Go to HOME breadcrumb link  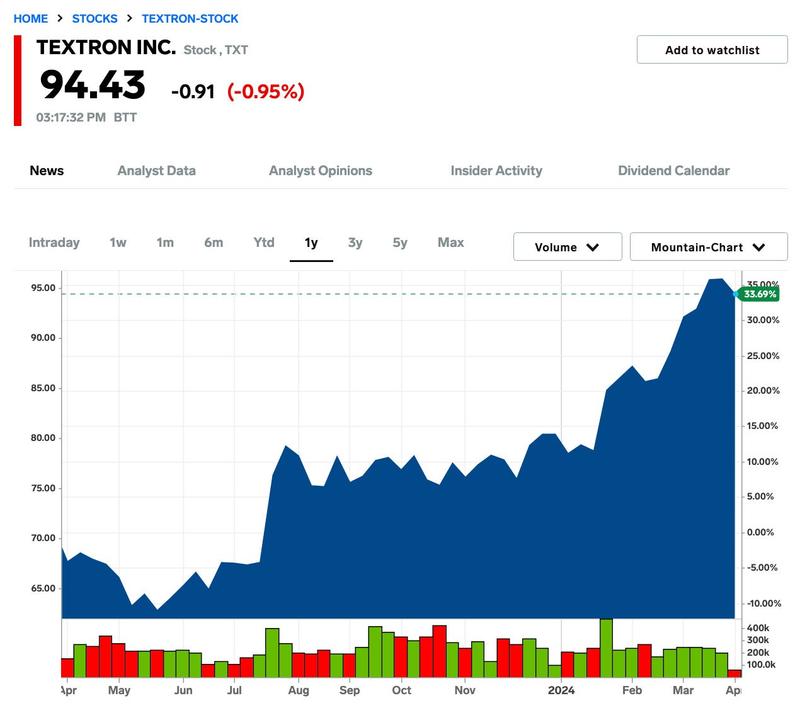tap(31, 19)
